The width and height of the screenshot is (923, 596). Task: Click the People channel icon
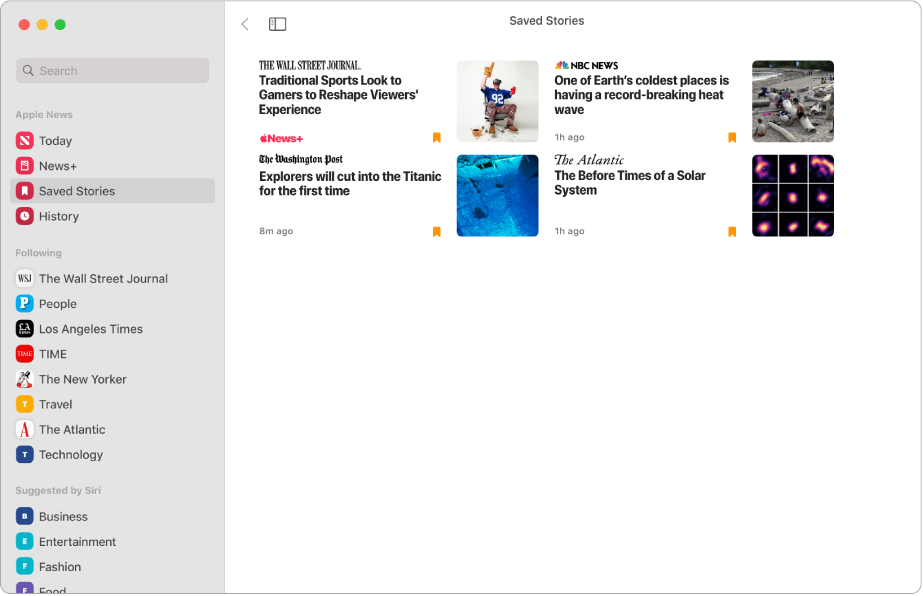tap(24, 304)
